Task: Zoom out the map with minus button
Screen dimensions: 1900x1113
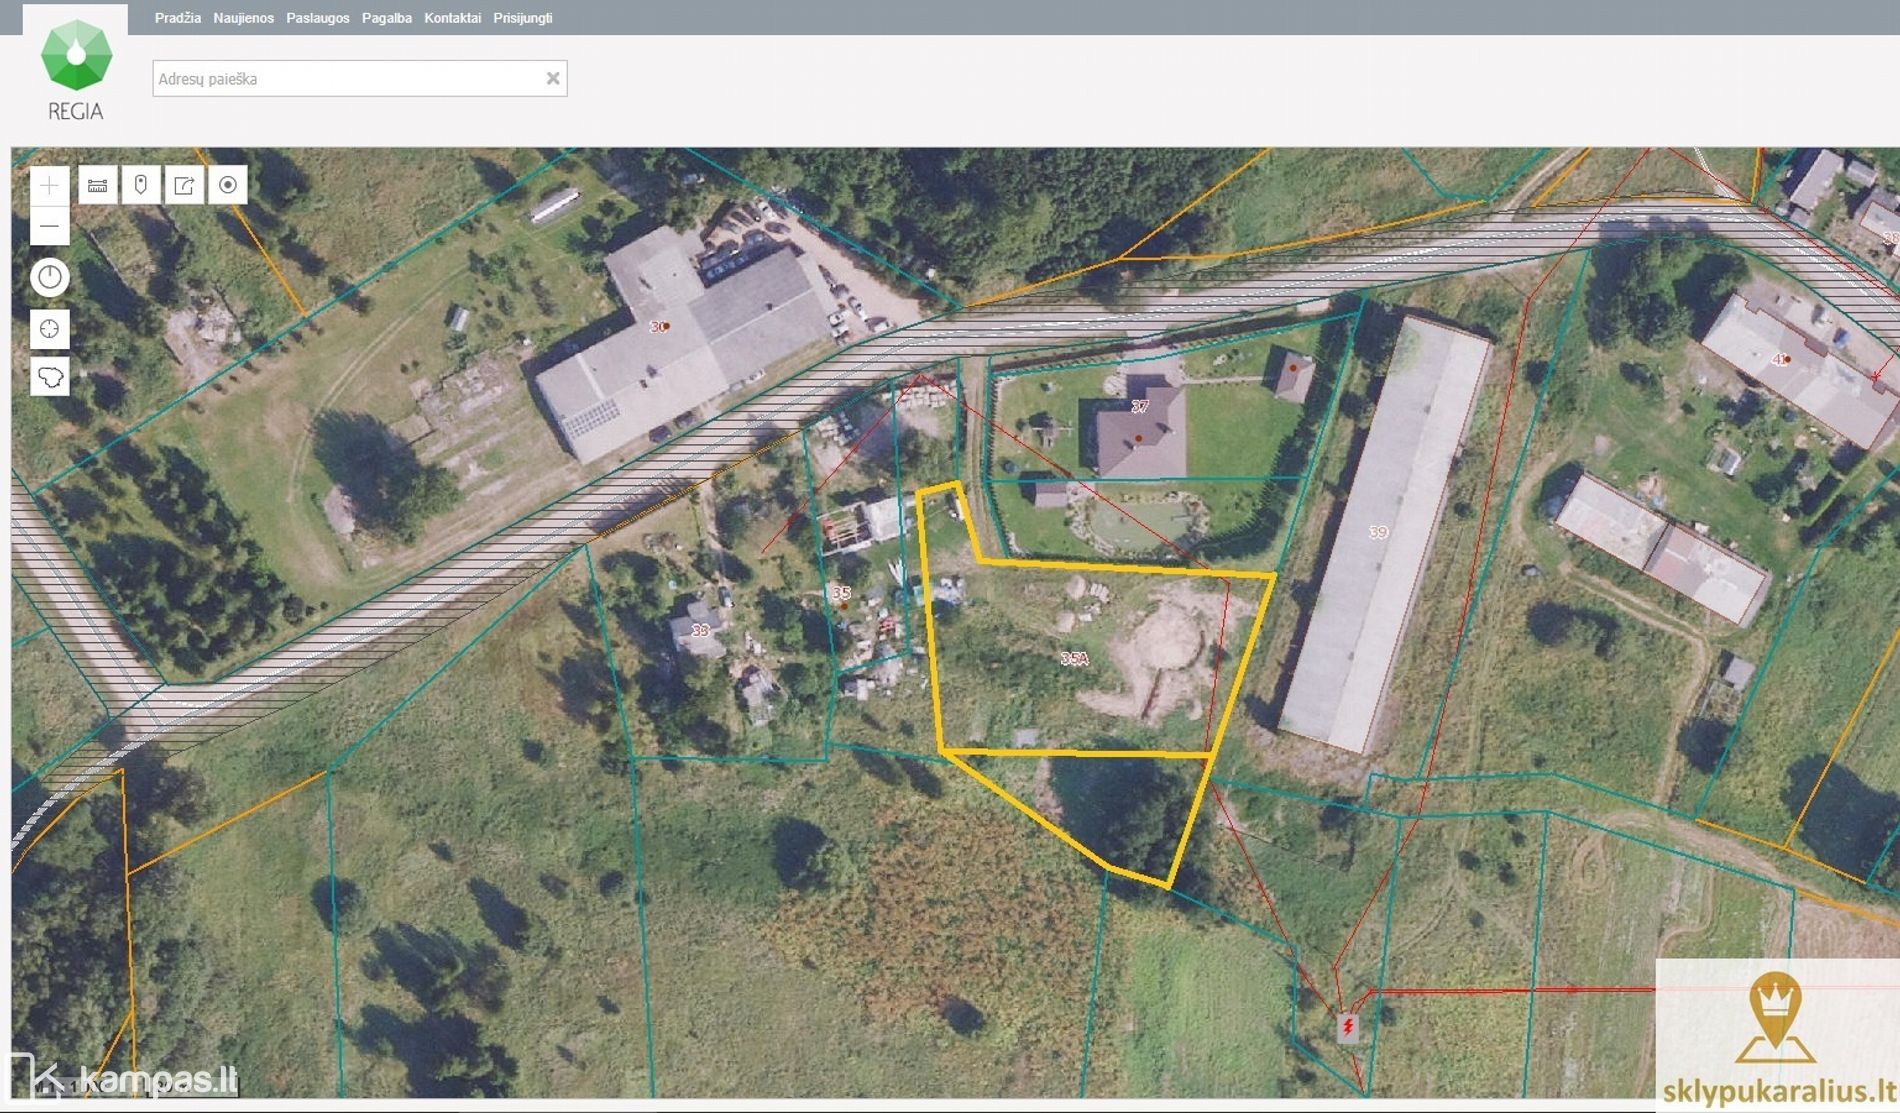Action: [x=49, y=227]
